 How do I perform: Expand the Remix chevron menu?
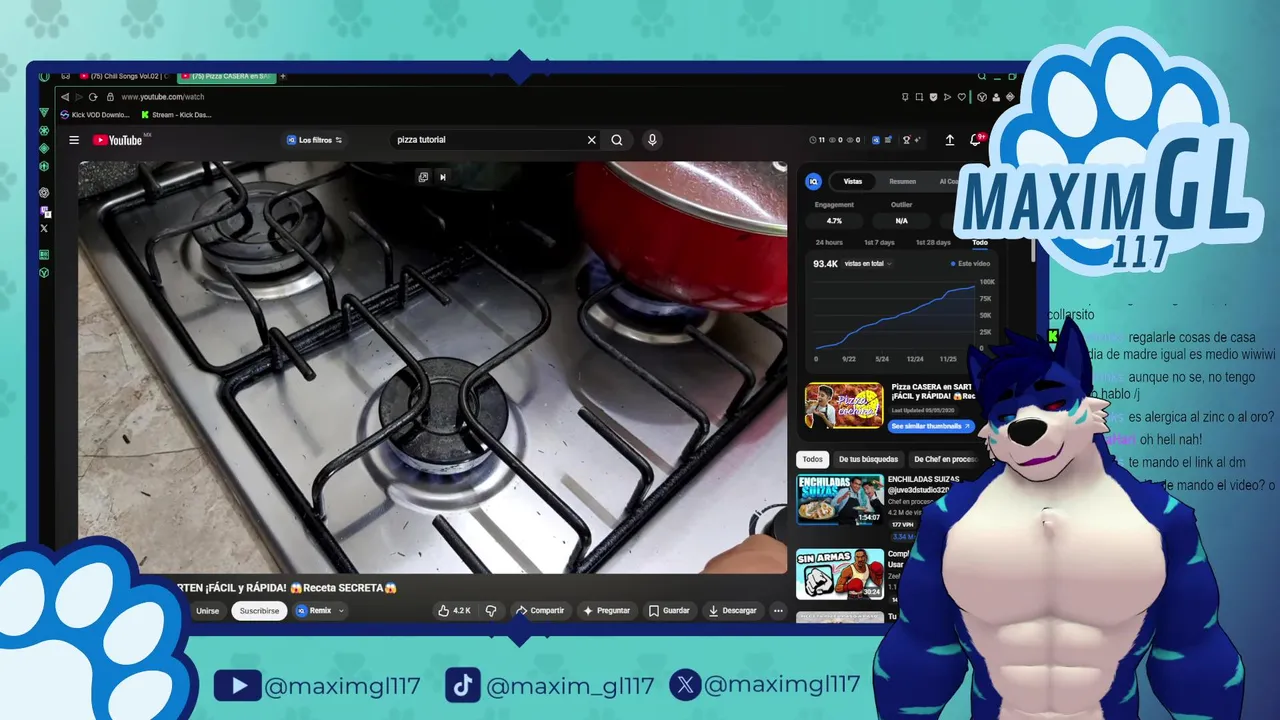coord(341,610)
